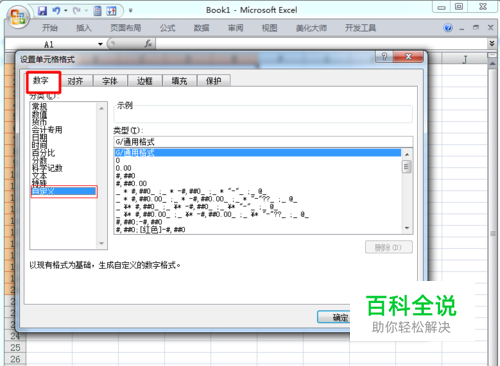Select 会计专用 category
This screenshot has height=366, width=500.
click(x=47, y=130)
